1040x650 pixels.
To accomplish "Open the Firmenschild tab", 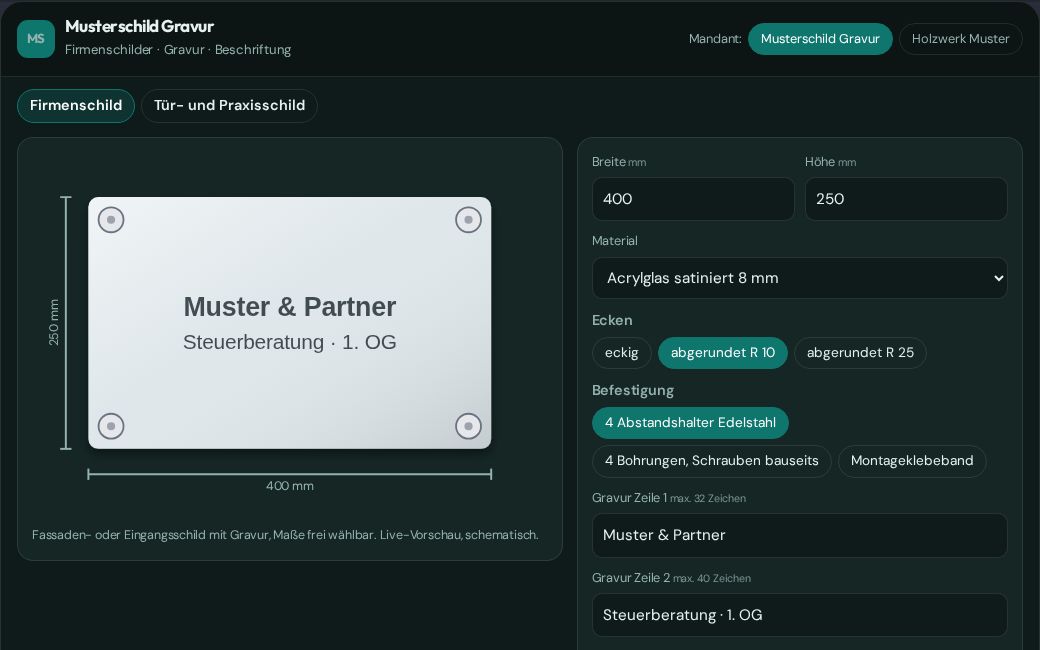I will pos(76,105).
